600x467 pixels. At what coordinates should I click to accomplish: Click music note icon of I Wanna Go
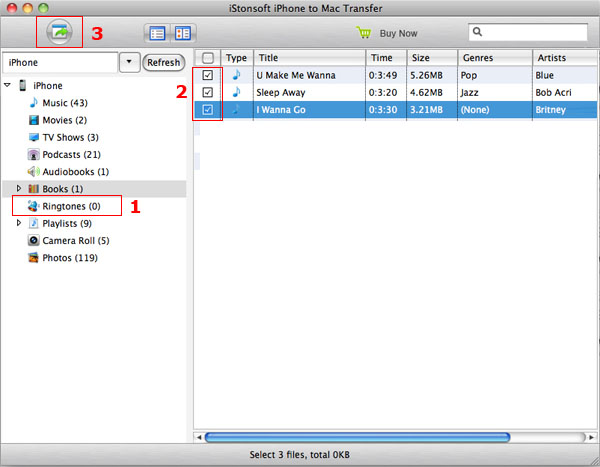(x=237, y=109)
